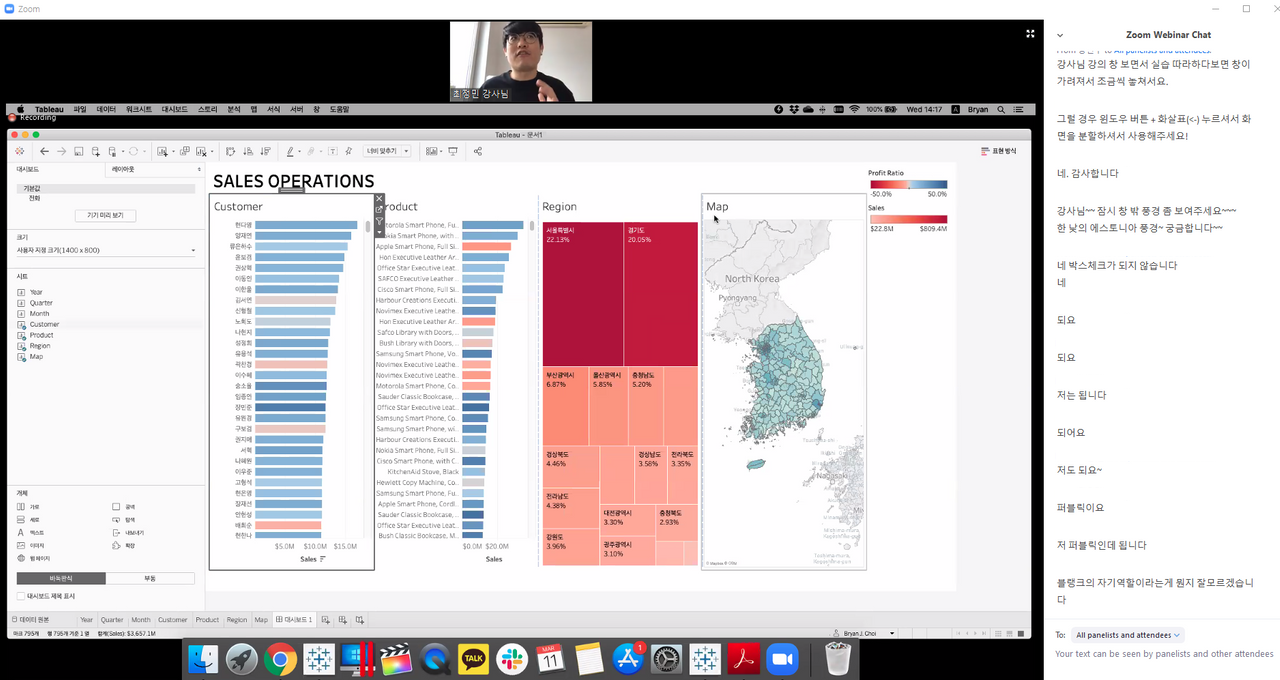
Task: Open the dashboard size dropdown (1400 x 800)
Action: [x=107, y=250]
